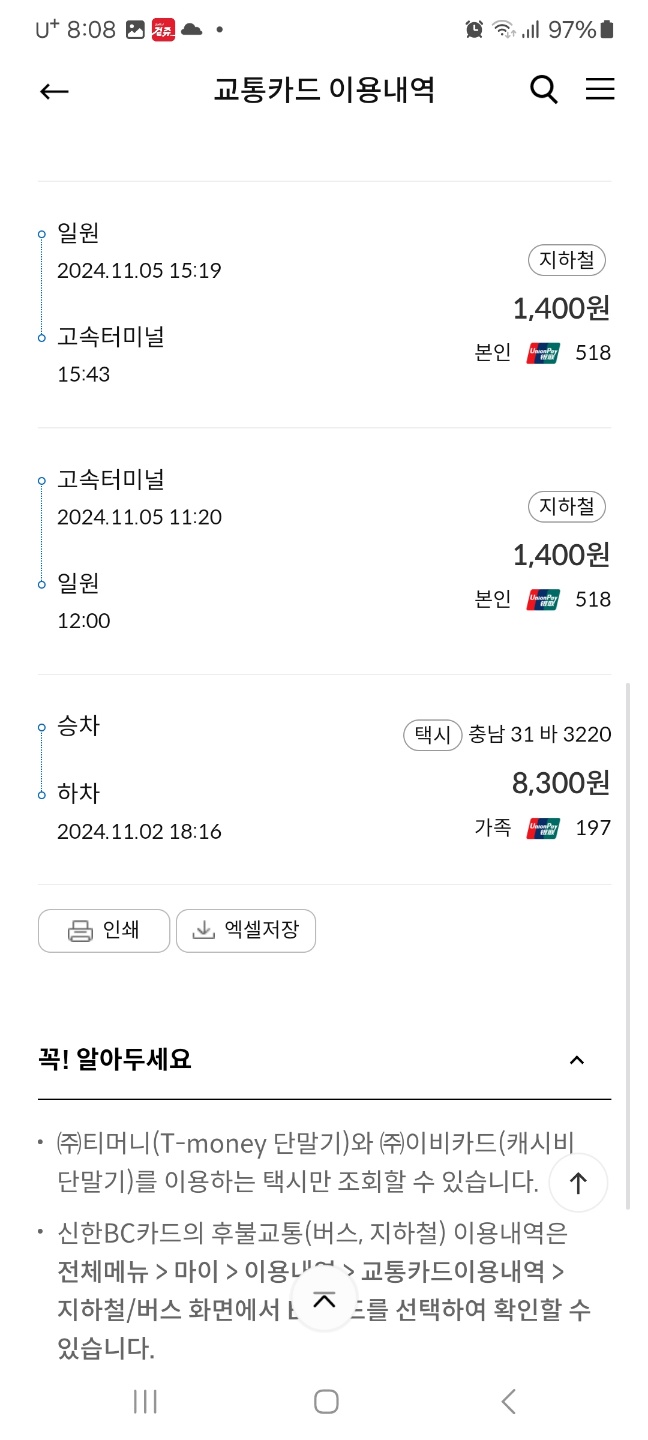Tap the scroll-to-top arrow button

578,1183
